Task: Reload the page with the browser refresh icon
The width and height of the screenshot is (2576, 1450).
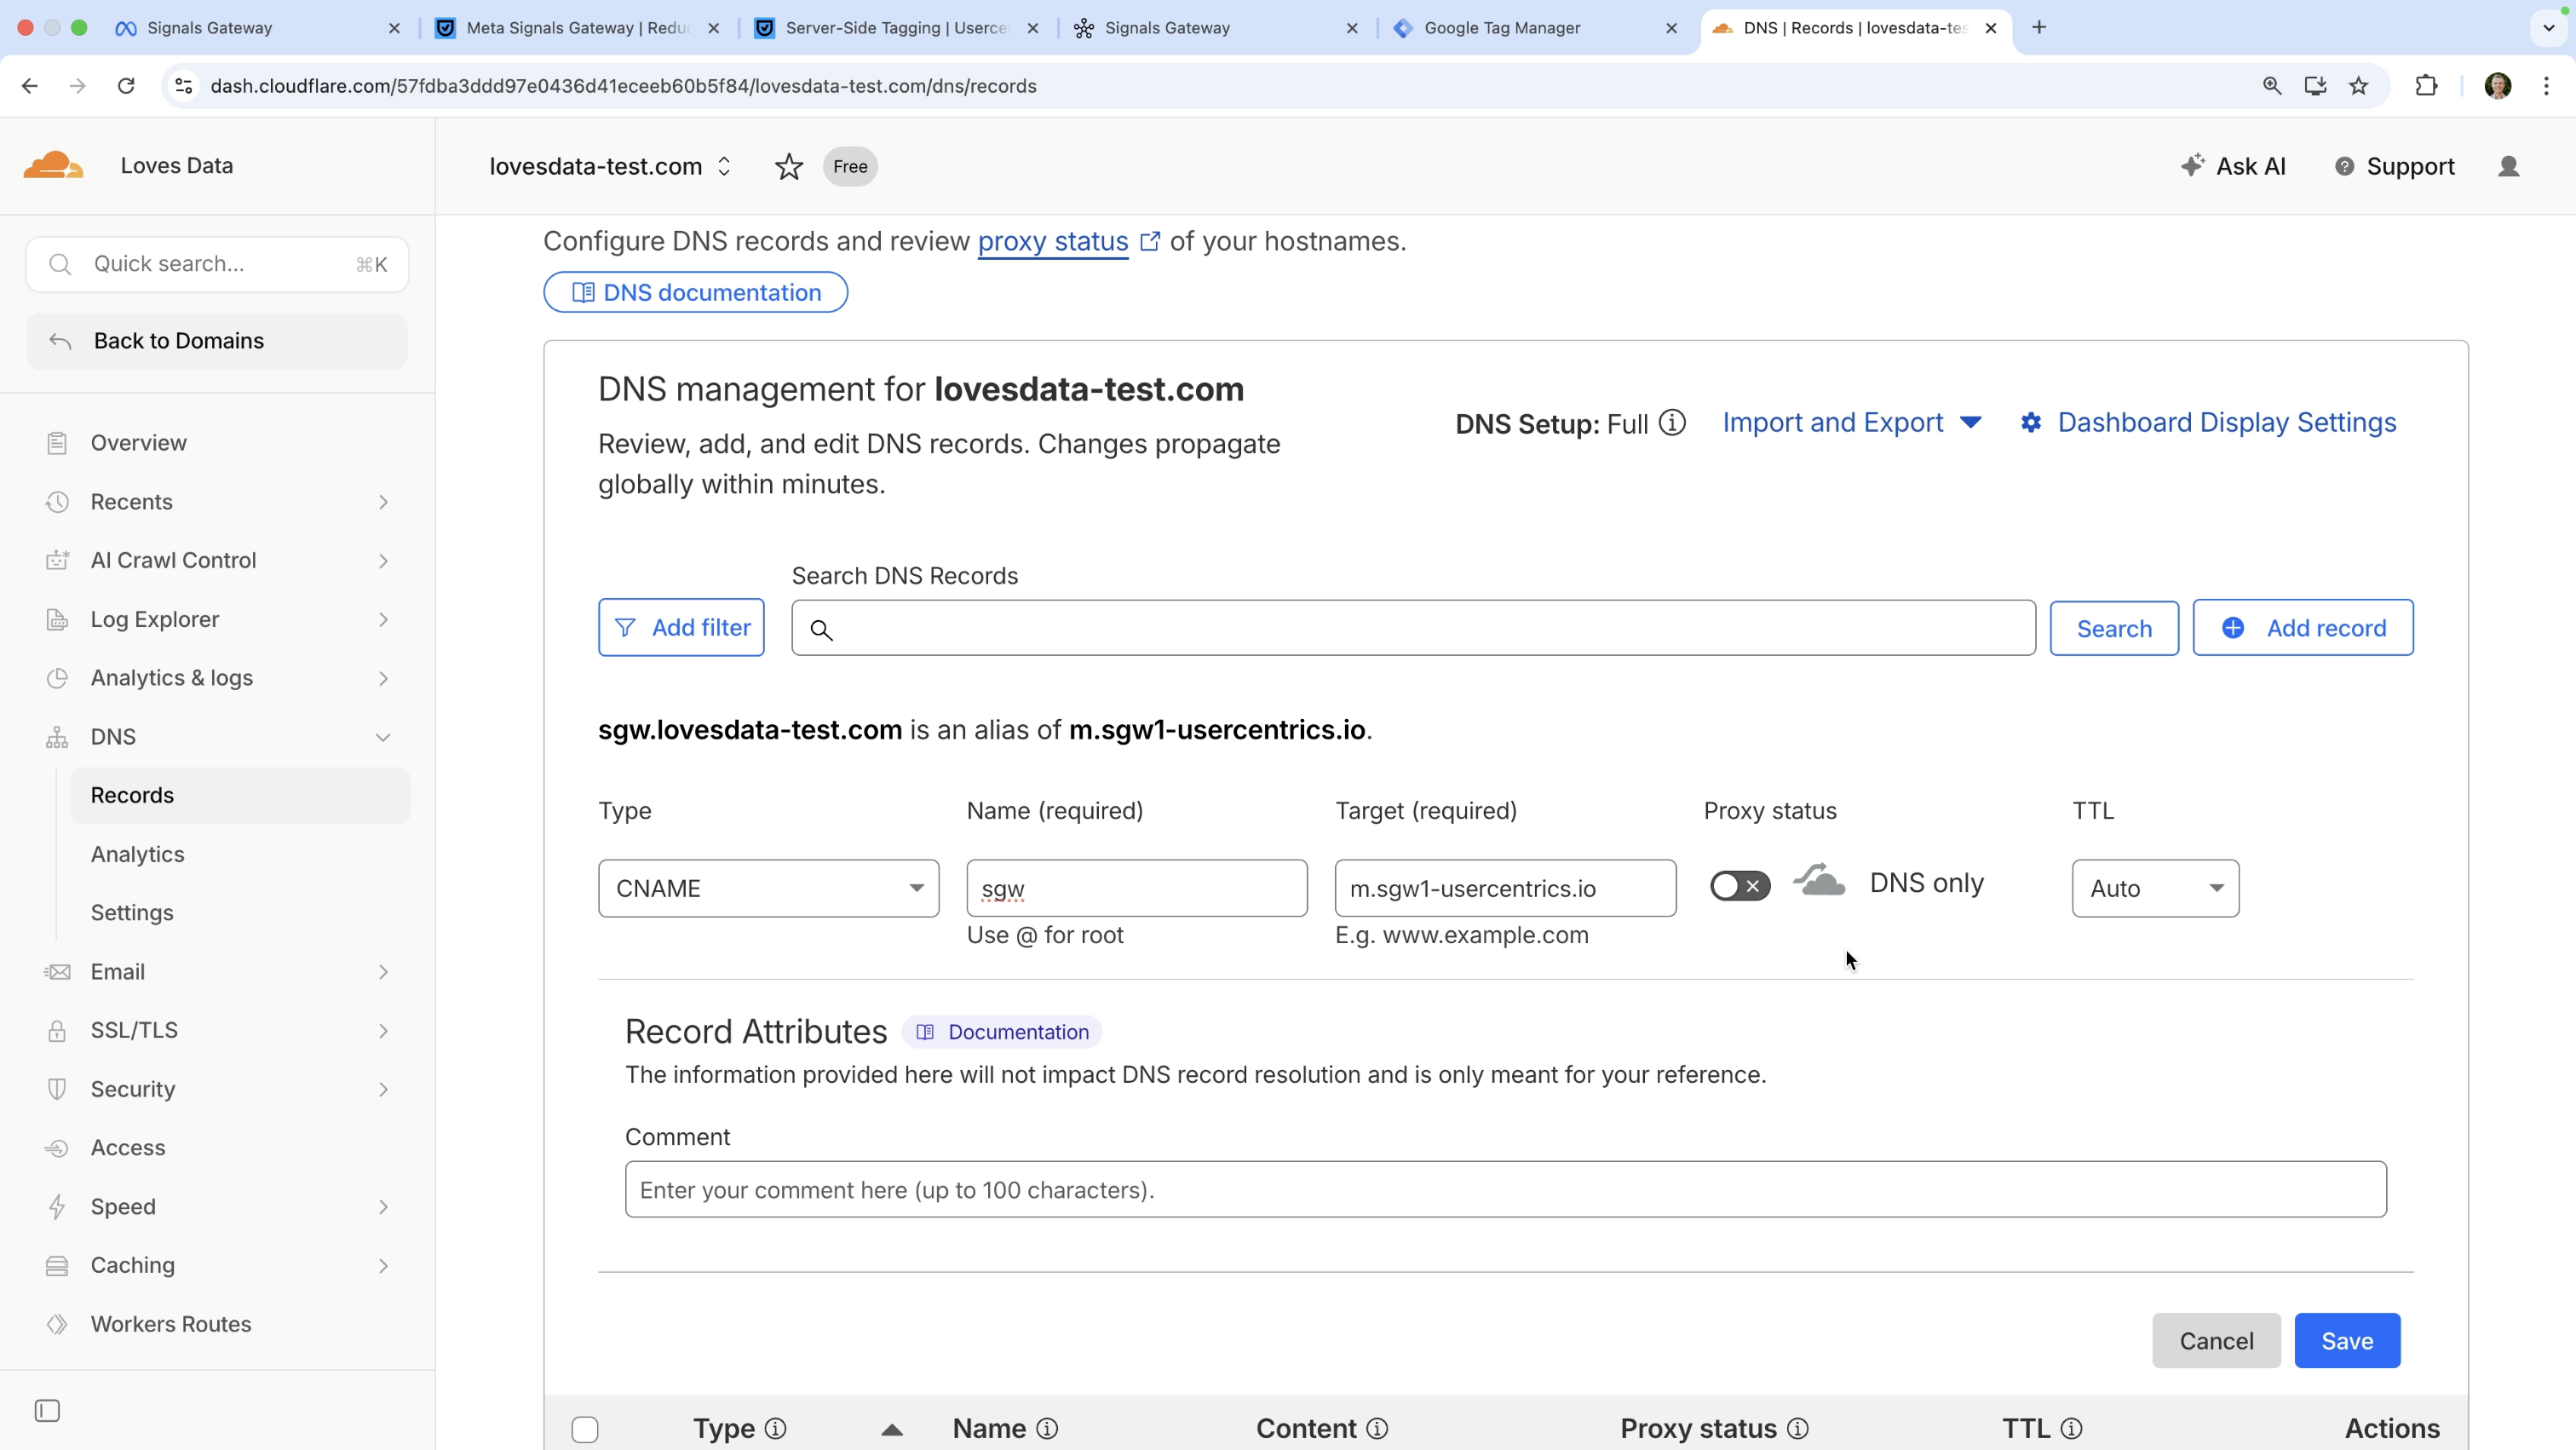Action: (126, 86)
